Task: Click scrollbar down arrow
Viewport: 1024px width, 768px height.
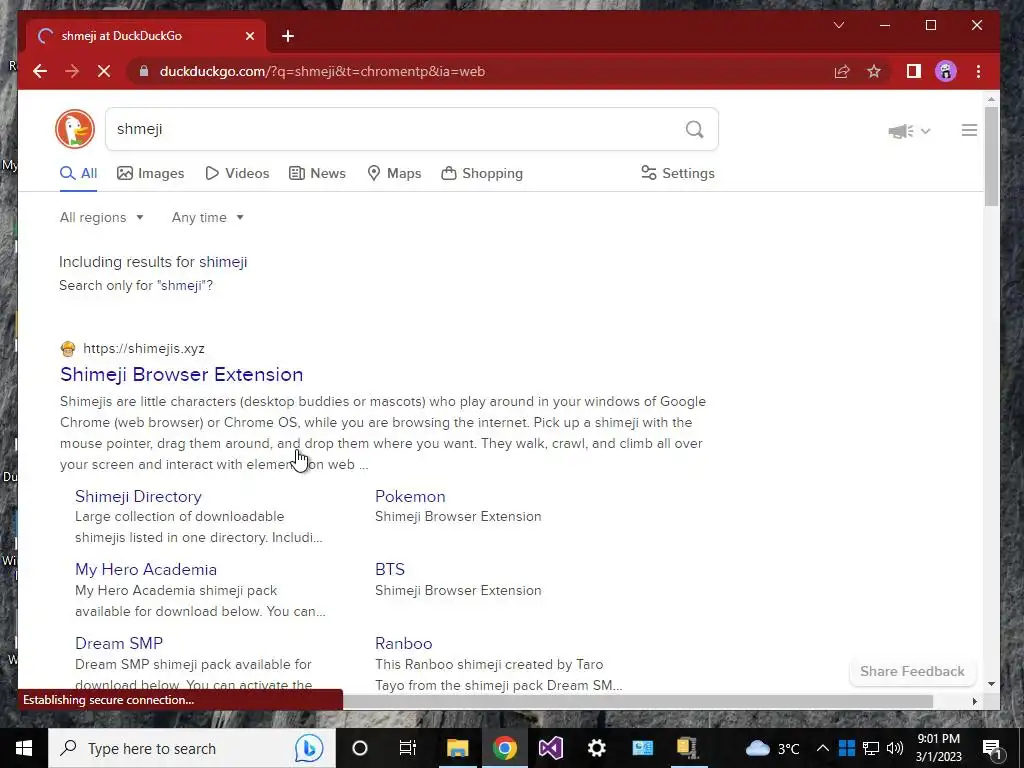Action: coord(991,684)
